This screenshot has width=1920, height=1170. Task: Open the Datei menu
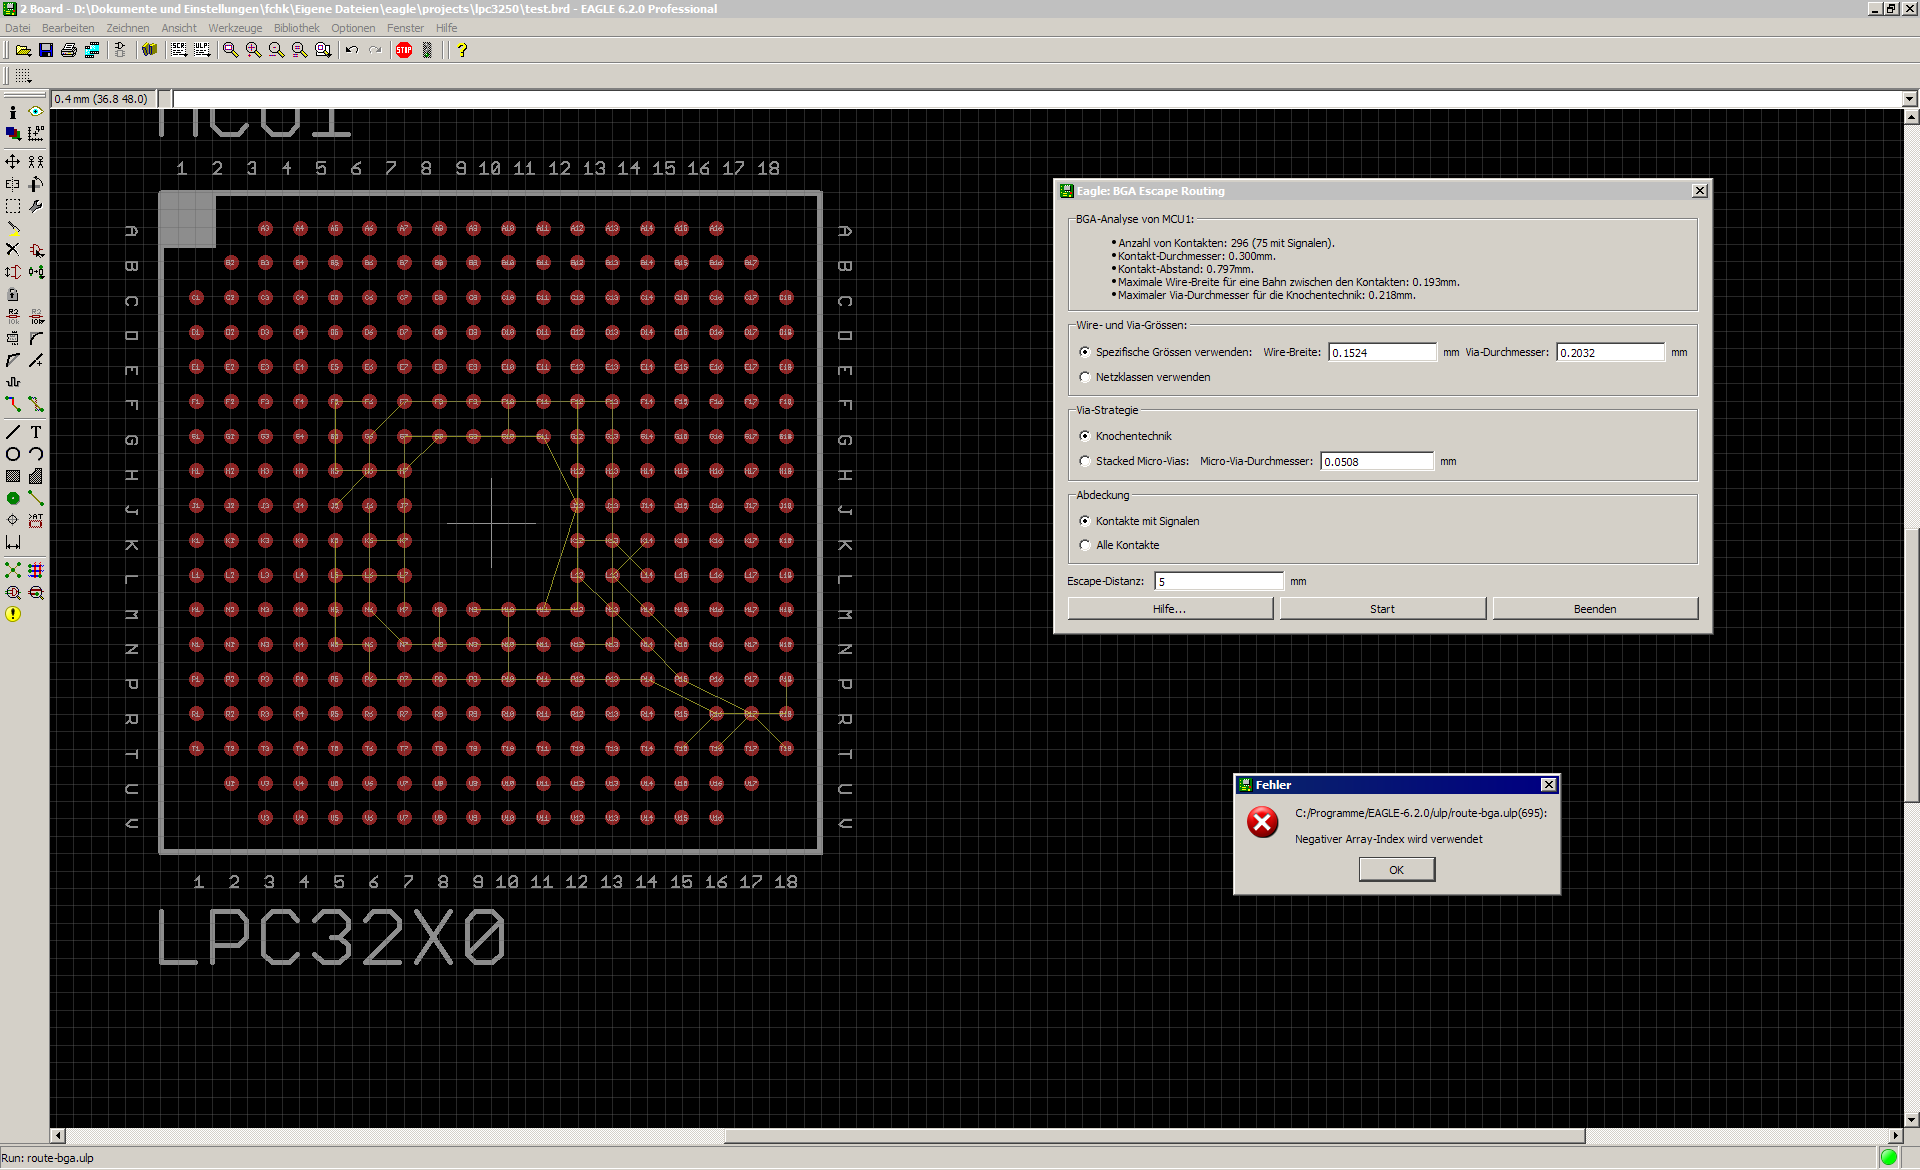(18, 28)
